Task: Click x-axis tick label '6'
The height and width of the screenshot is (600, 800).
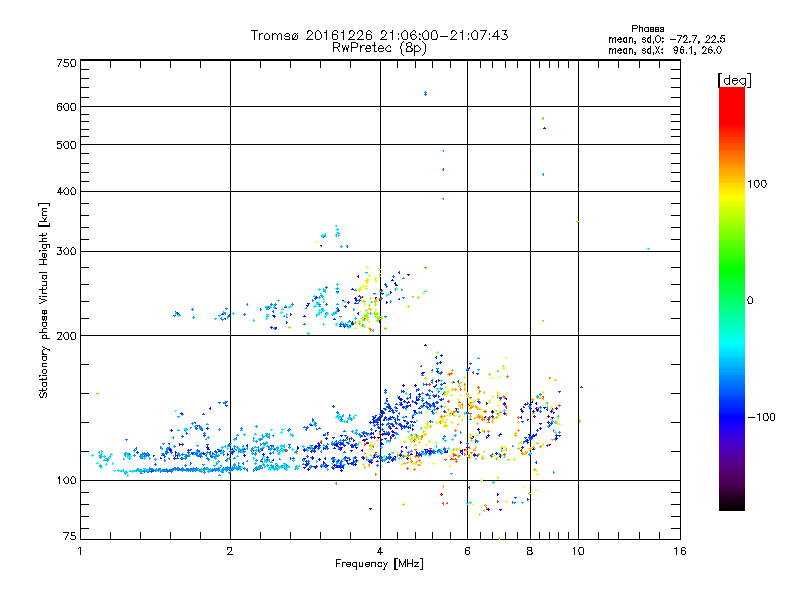Action: click(467, 551)
